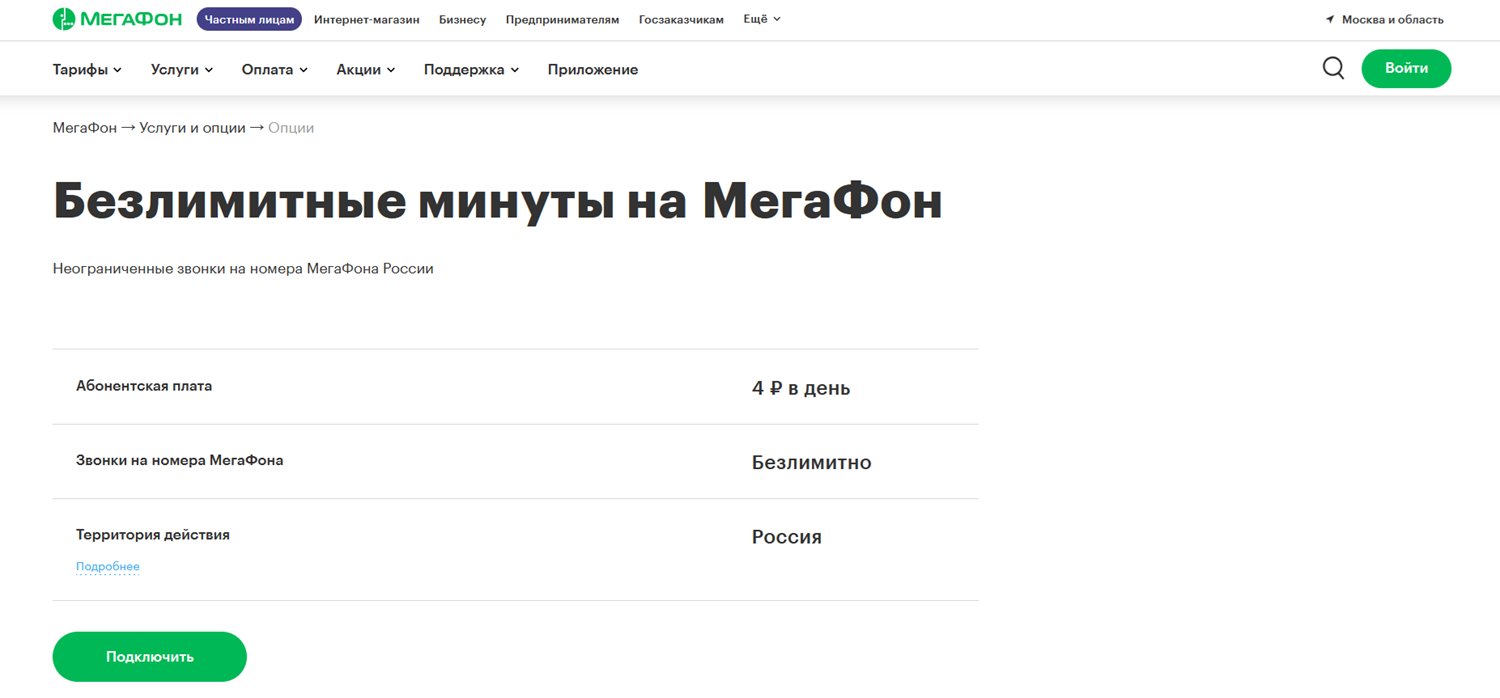Change region Москва и область
This screenshot has width=1500, height=698.
1392,19
